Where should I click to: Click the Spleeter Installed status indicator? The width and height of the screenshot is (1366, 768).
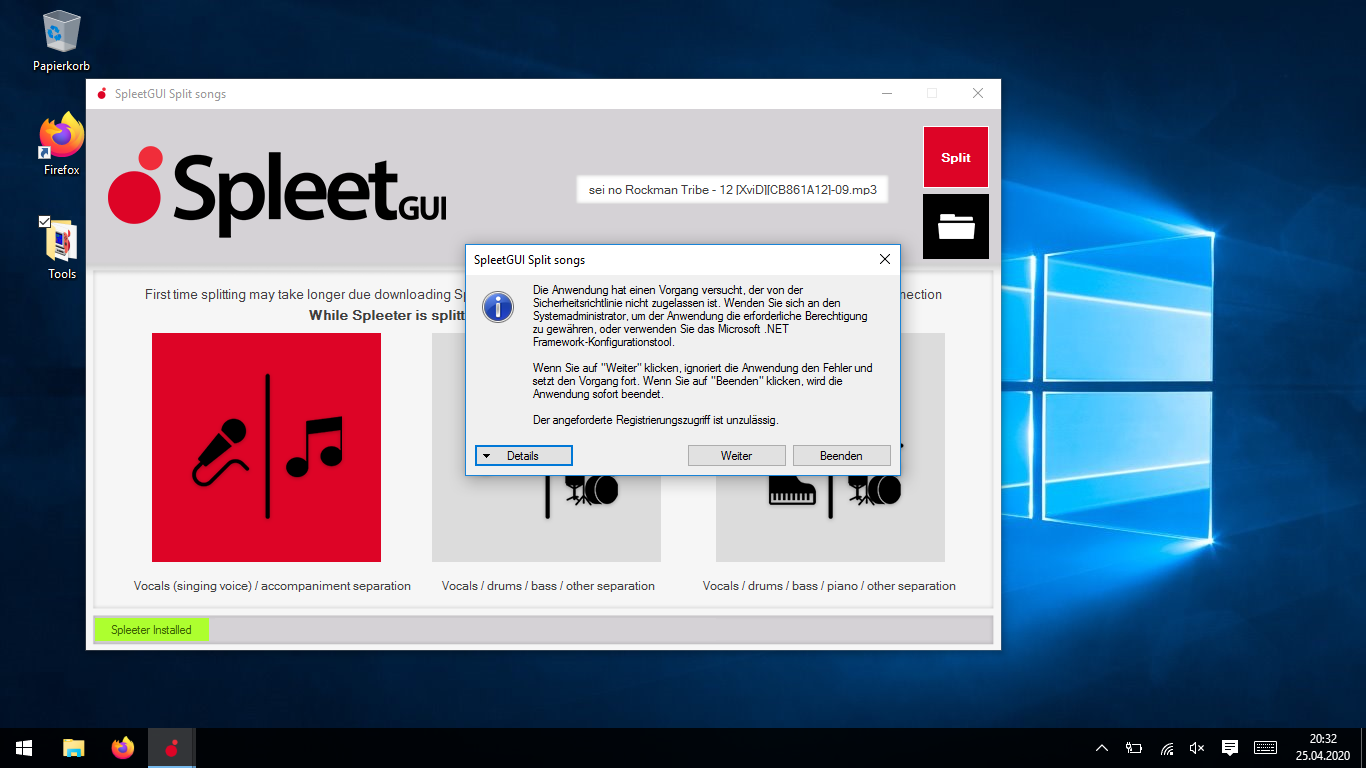pos(151,629)
